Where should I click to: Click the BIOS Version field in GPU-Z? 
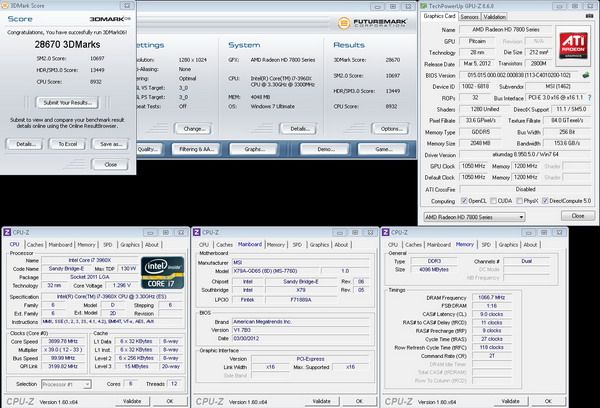519,75
